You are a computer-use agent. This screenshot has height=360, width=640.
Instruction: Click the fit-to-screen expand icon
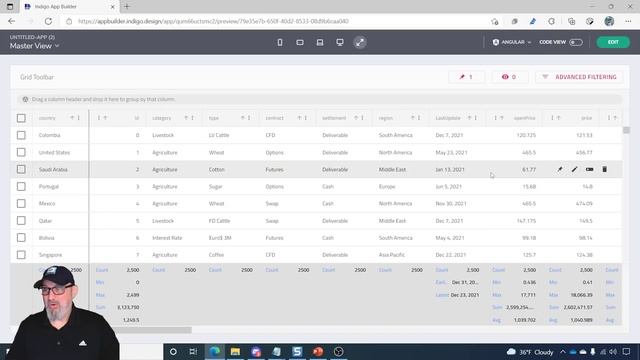coord(360,42)
